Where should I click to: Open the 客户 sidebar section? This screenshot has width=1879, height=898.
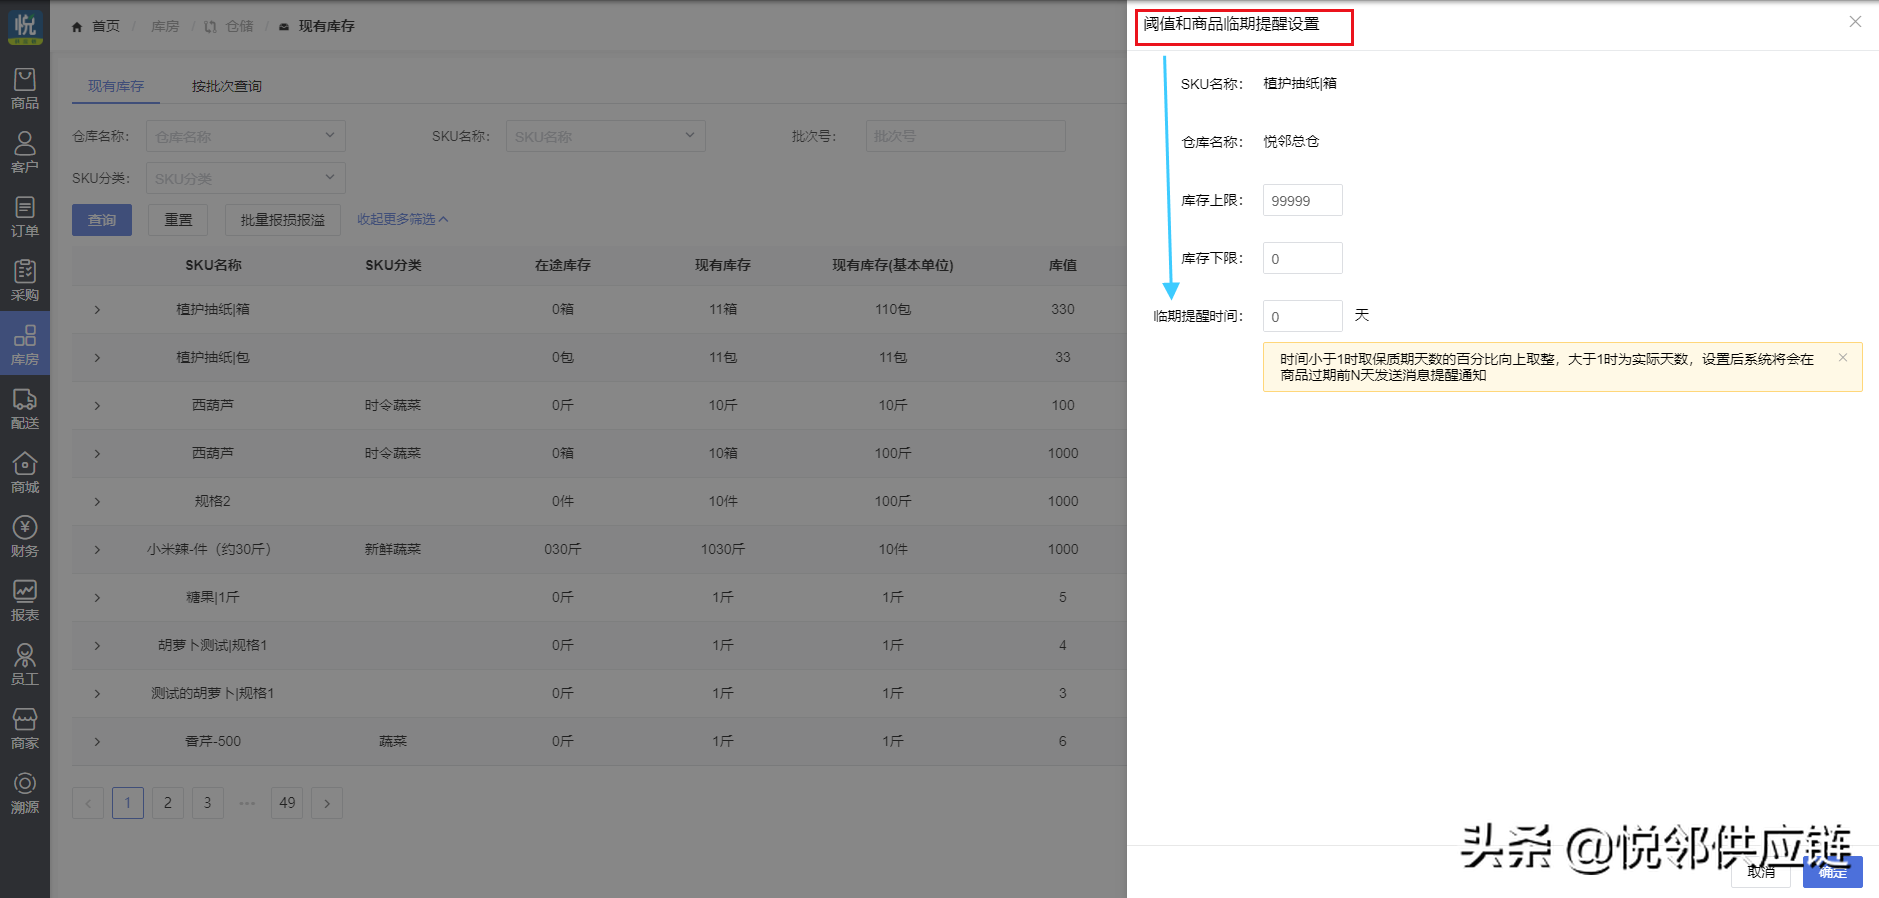click(25, 153)
